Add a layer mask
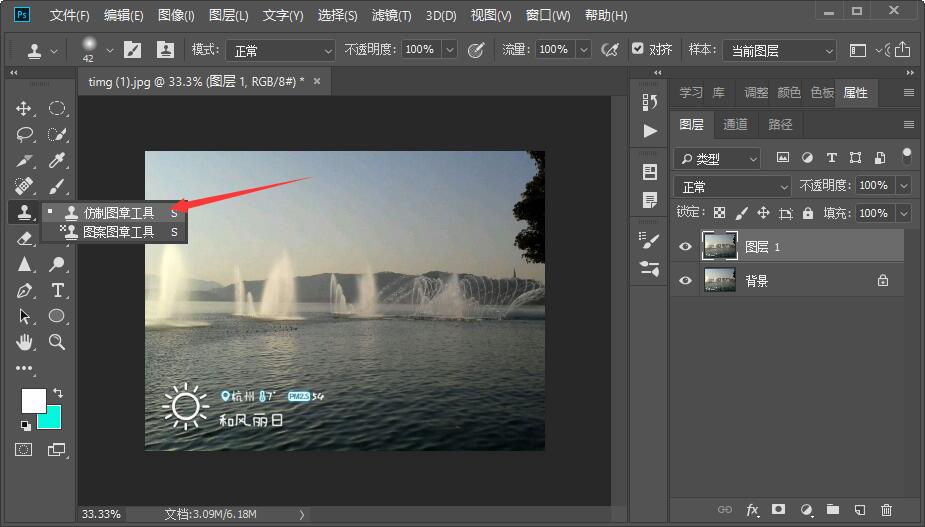925x527 pixels. pyautogui.click(x=779, y=509)
